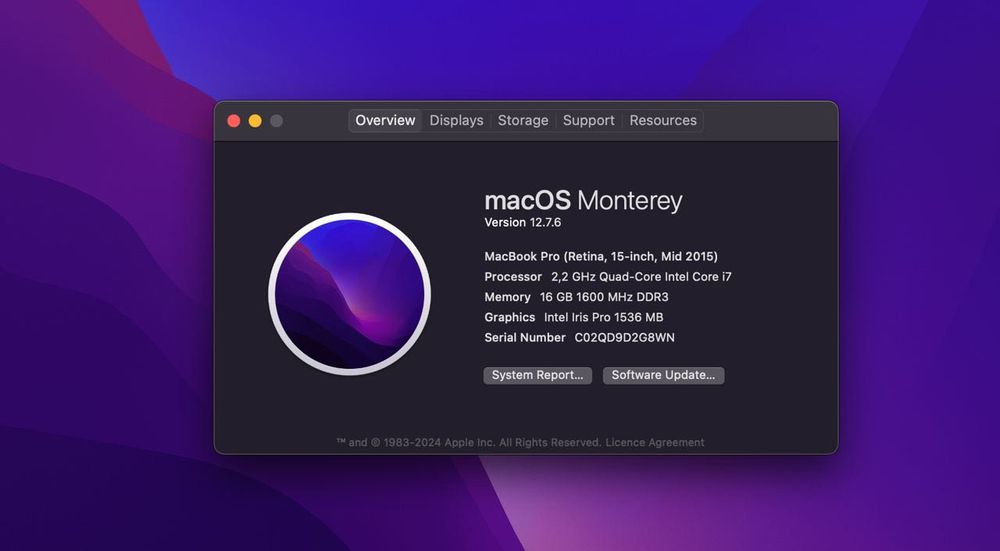1000x551 pixels.
Task: Click the graphics value Intel Iris Pro 1536 MB
Action: tap(603, 318)
